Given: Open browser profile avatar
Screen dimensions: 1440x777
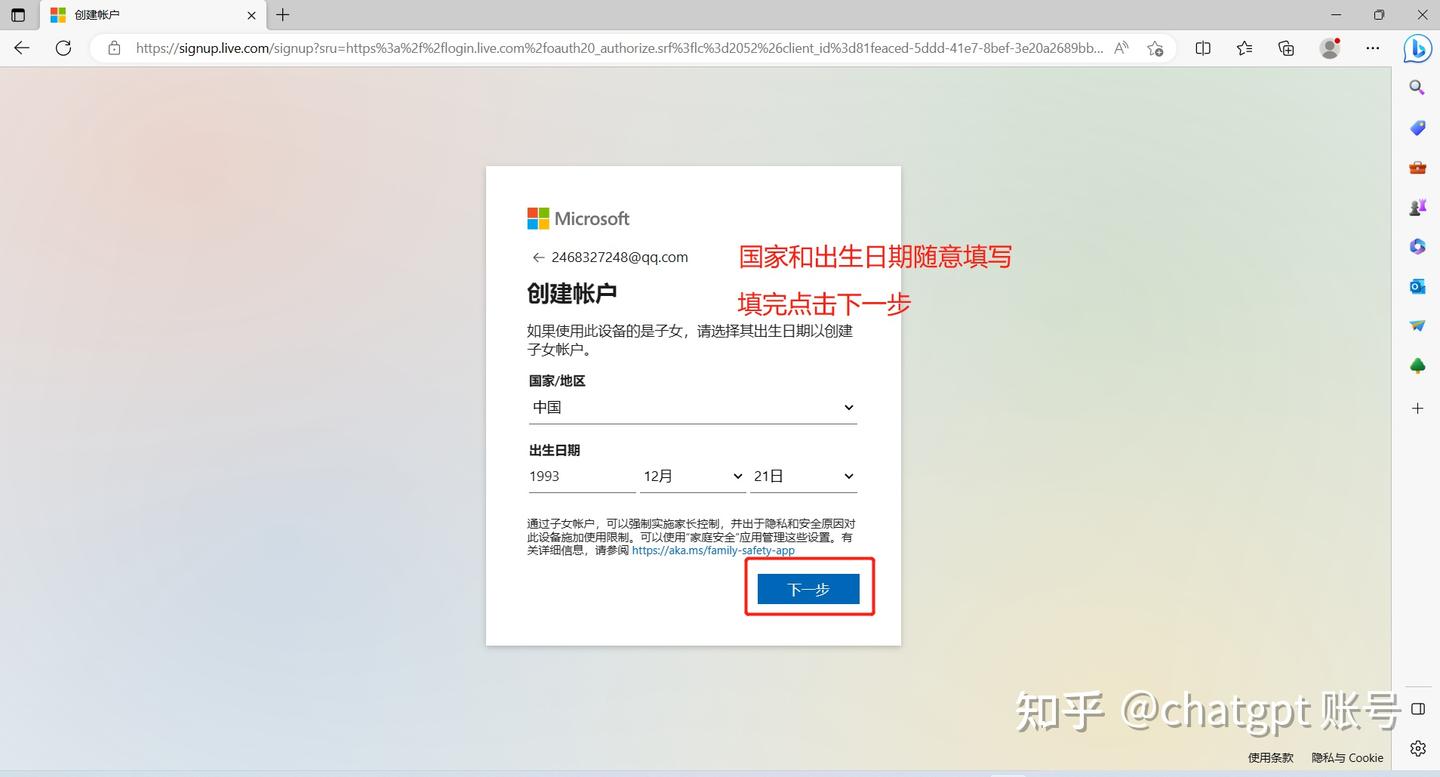Looking at the screenshot, I should tap(1330, 48).
